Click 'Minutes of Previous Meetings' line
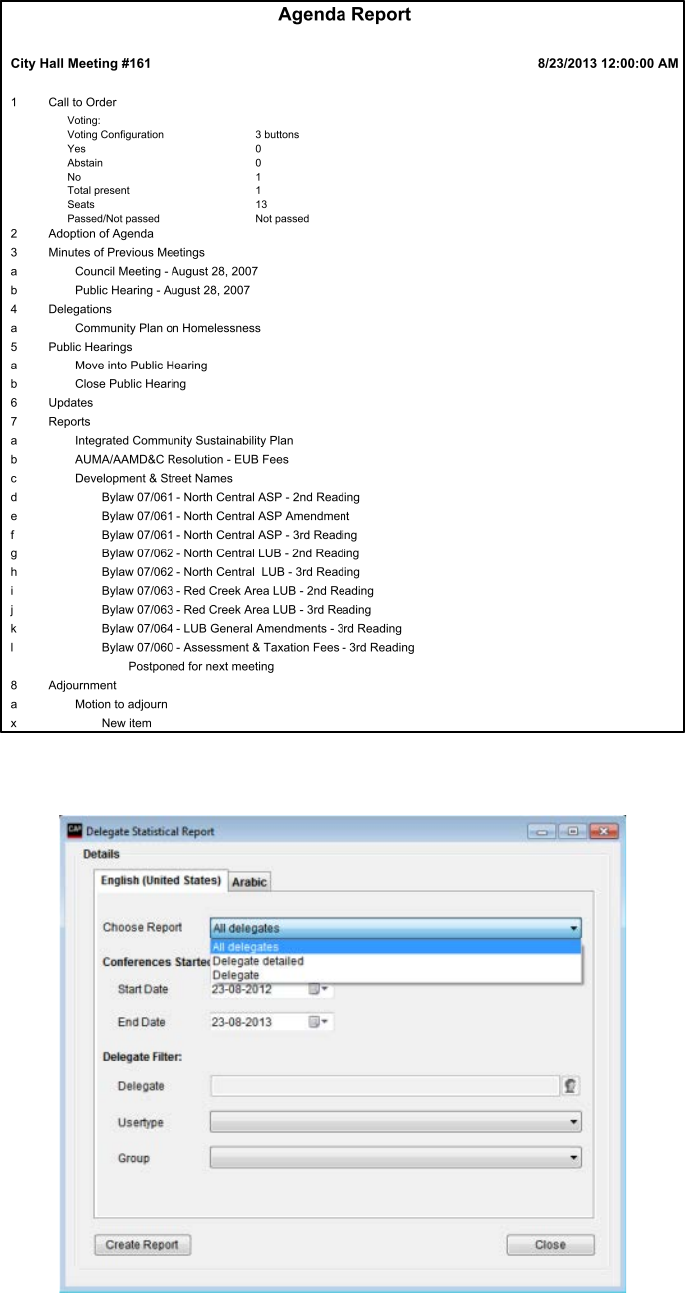Viewport: 685px width, 1293px height. (126, 253)
